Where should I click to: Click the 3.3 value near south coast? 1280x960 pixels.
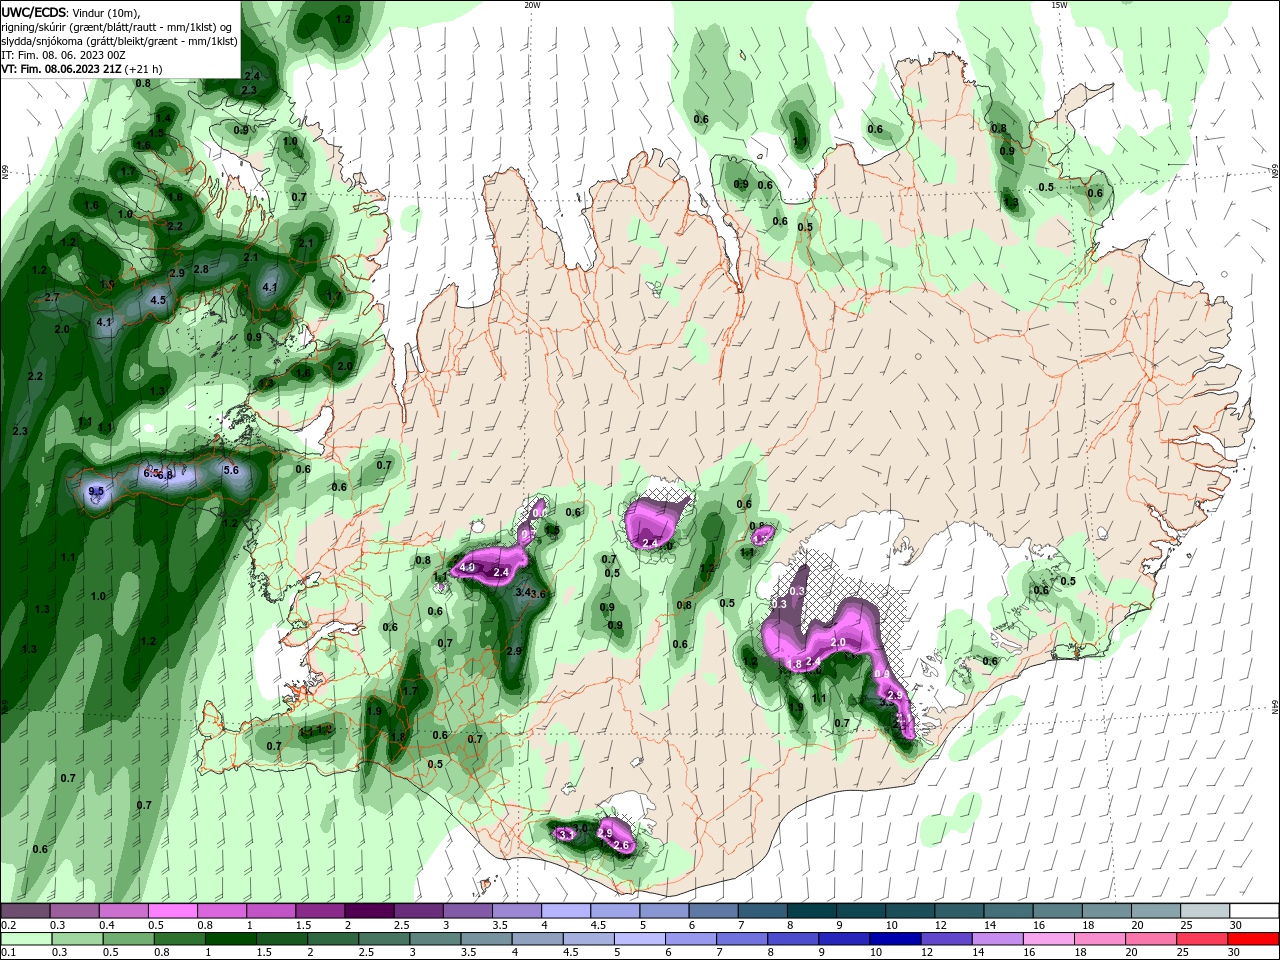(565, 834)
